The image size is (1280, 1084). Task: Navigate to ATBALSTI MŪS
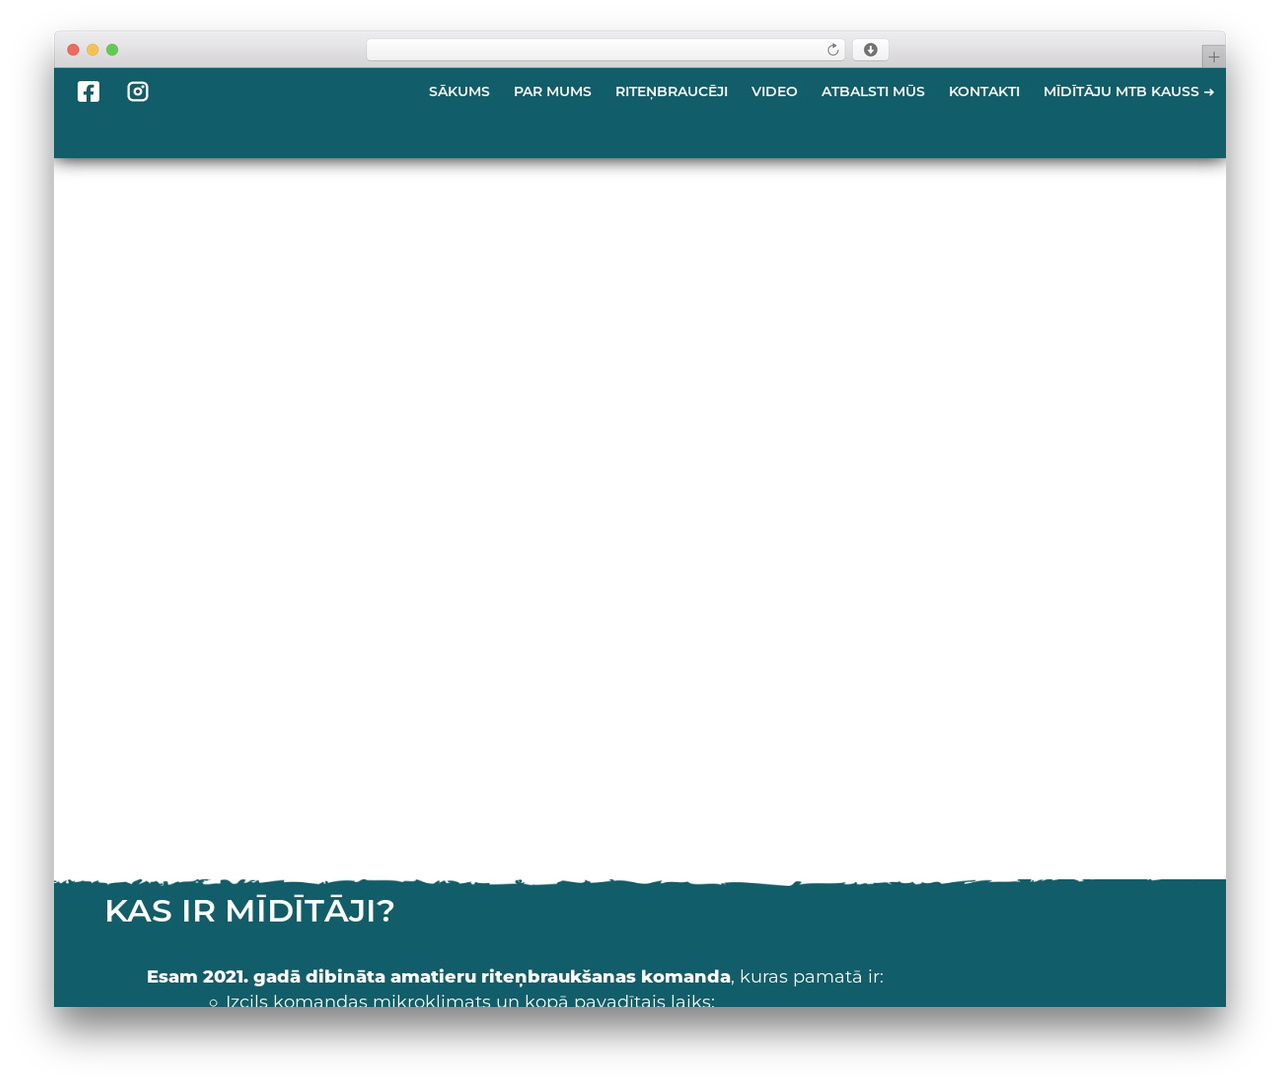[873, 92]
